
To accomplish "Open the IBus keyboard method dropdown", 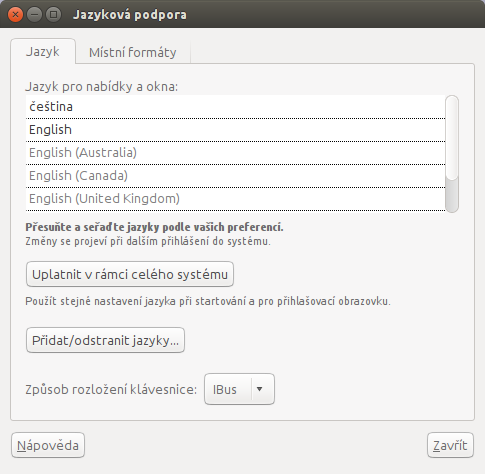I will (239, 389).
